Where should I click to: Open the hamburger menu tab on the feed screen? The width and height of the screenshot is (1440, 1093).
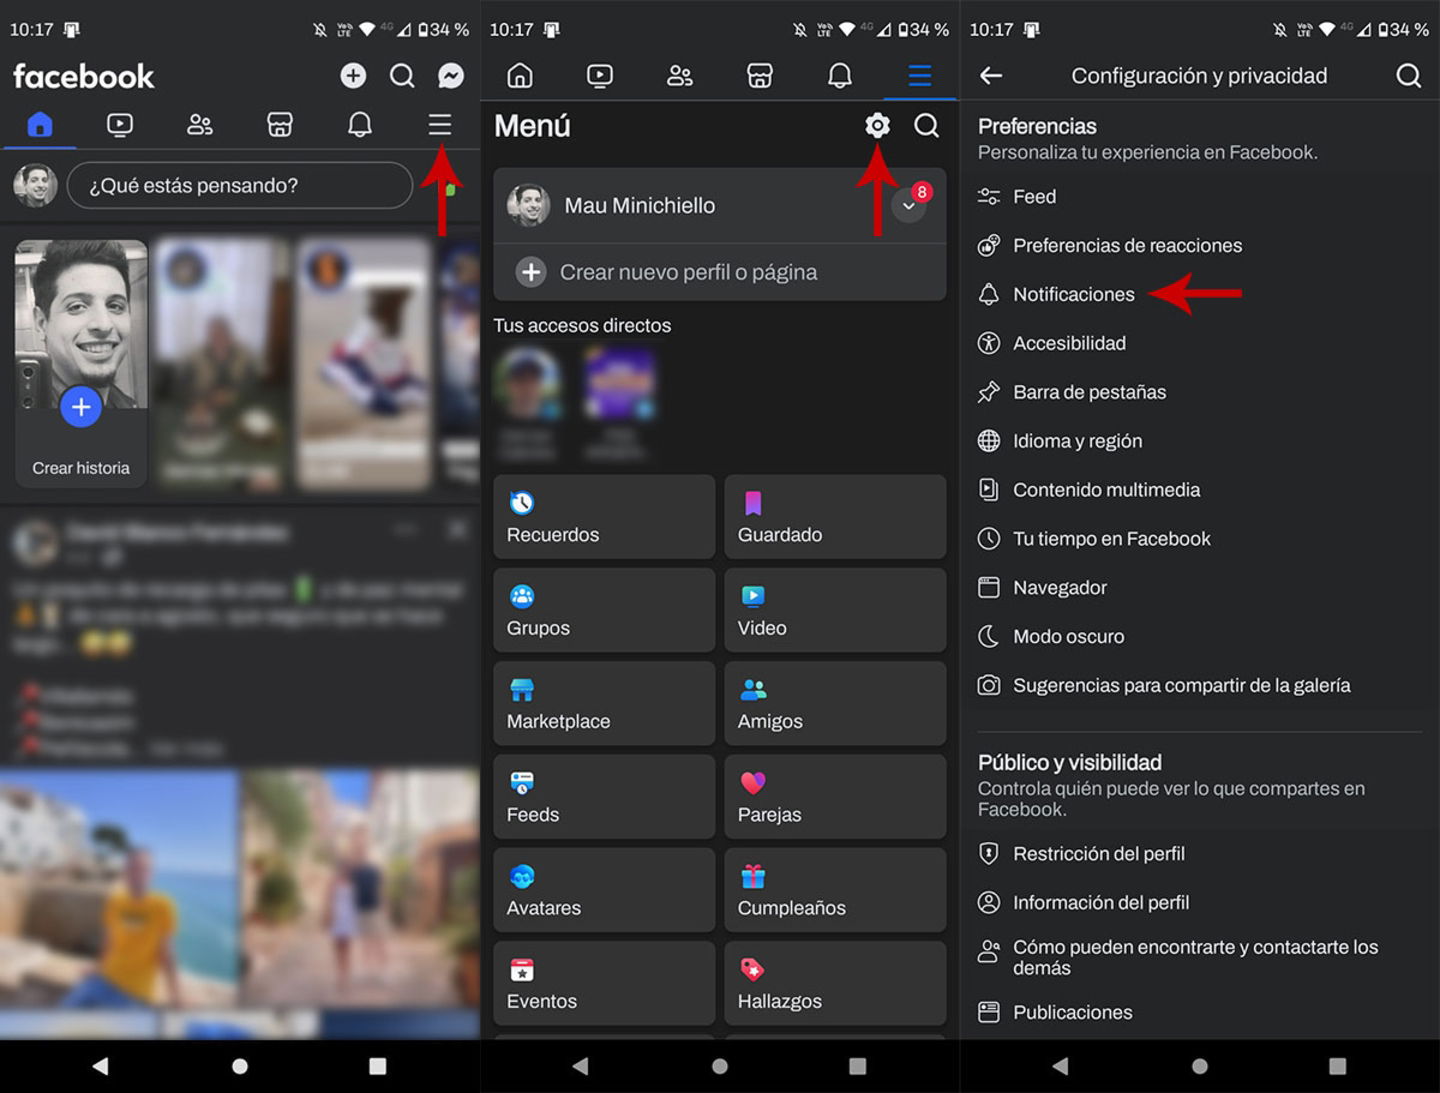(440, 125)
